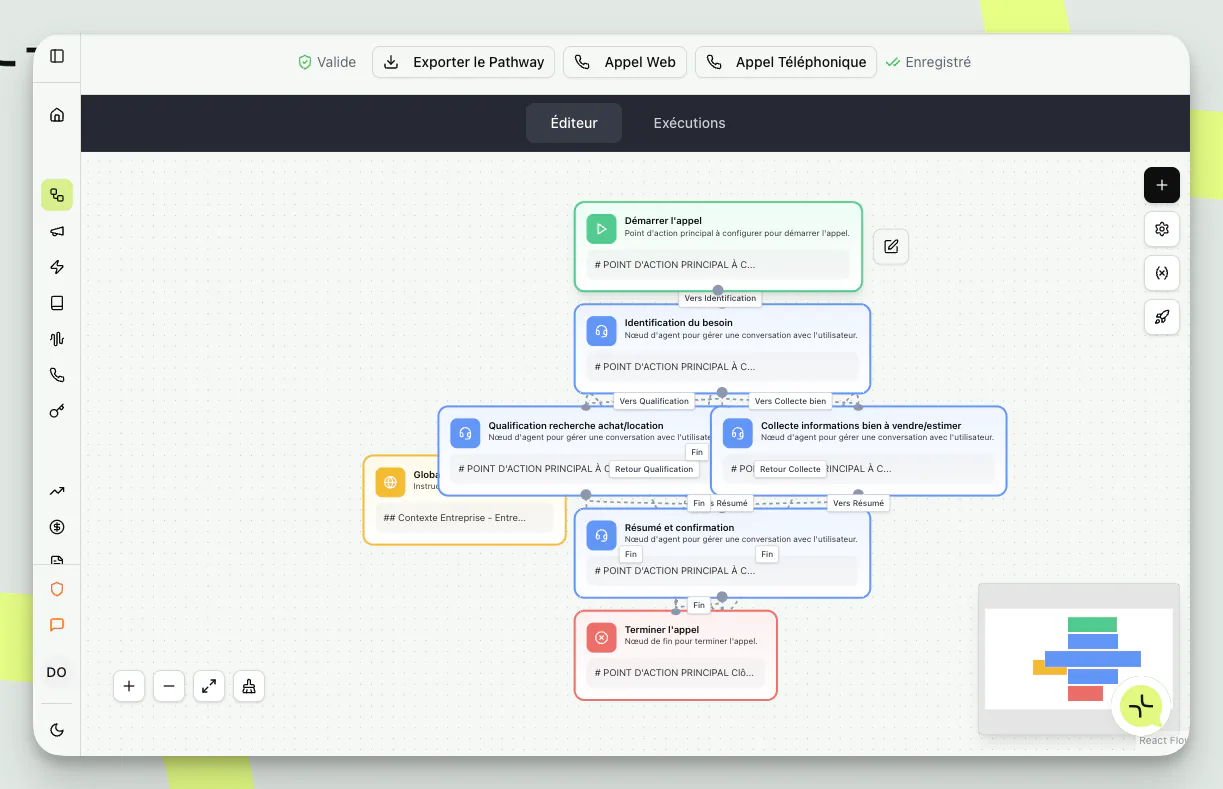Screen dimensions: 1223x789
Task: Click the rocket deploy icon
Action: click(1162, 317)
